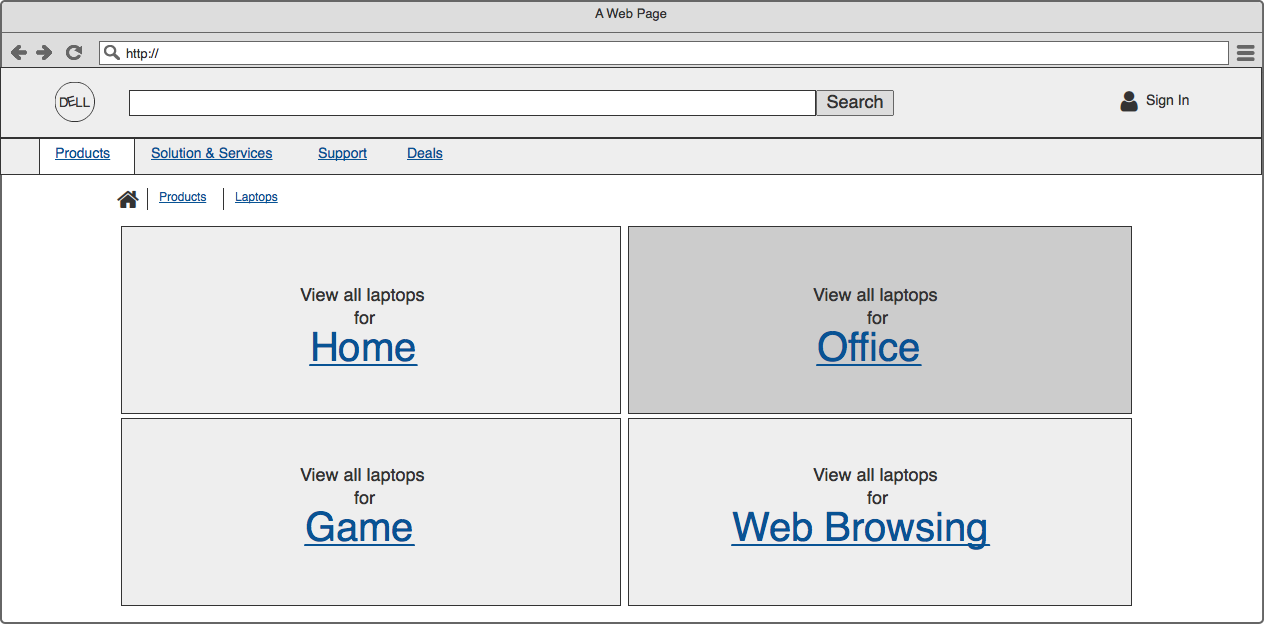
Task: Open the Support menu item
Action: point(342,153)
